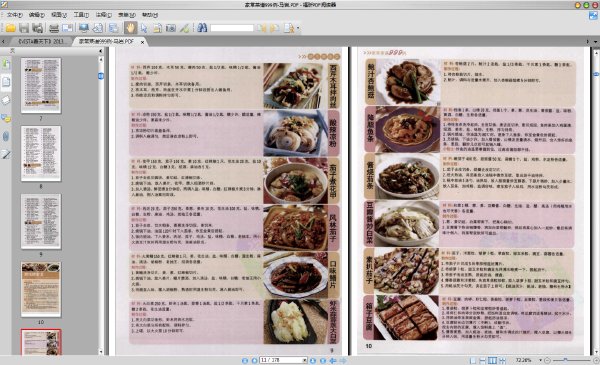Screen dimensions: 600x365
Task: Open the zoom percentage dropdown
Action: pyautogui.click(x=540, y=360)
